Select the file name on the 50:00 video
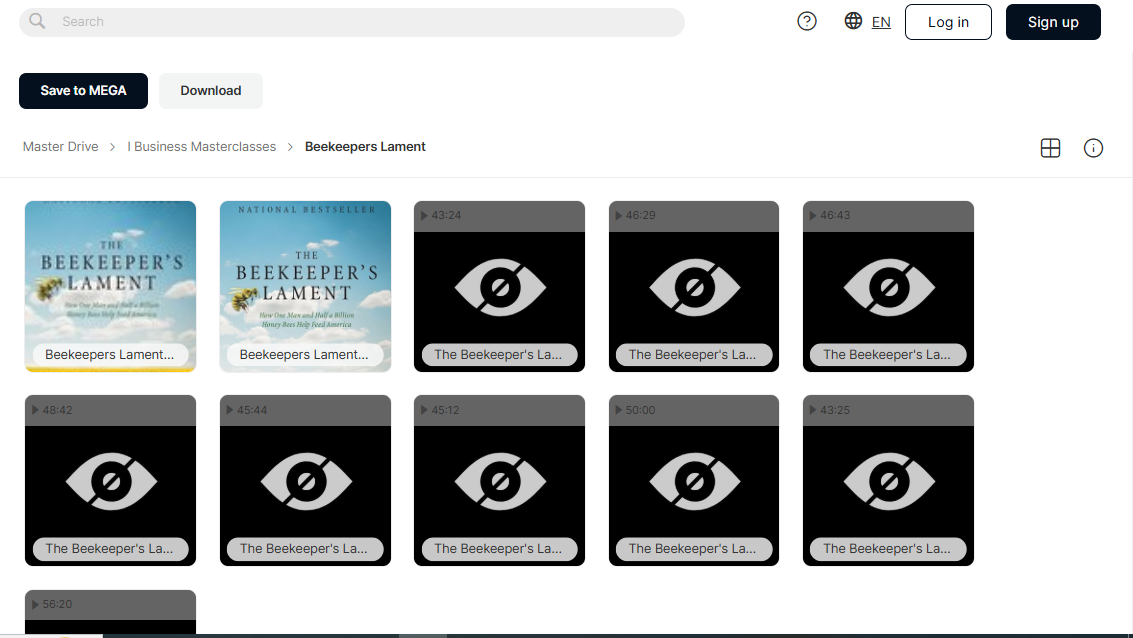Screen dimensions: 1133x638 tap(693, 549)
